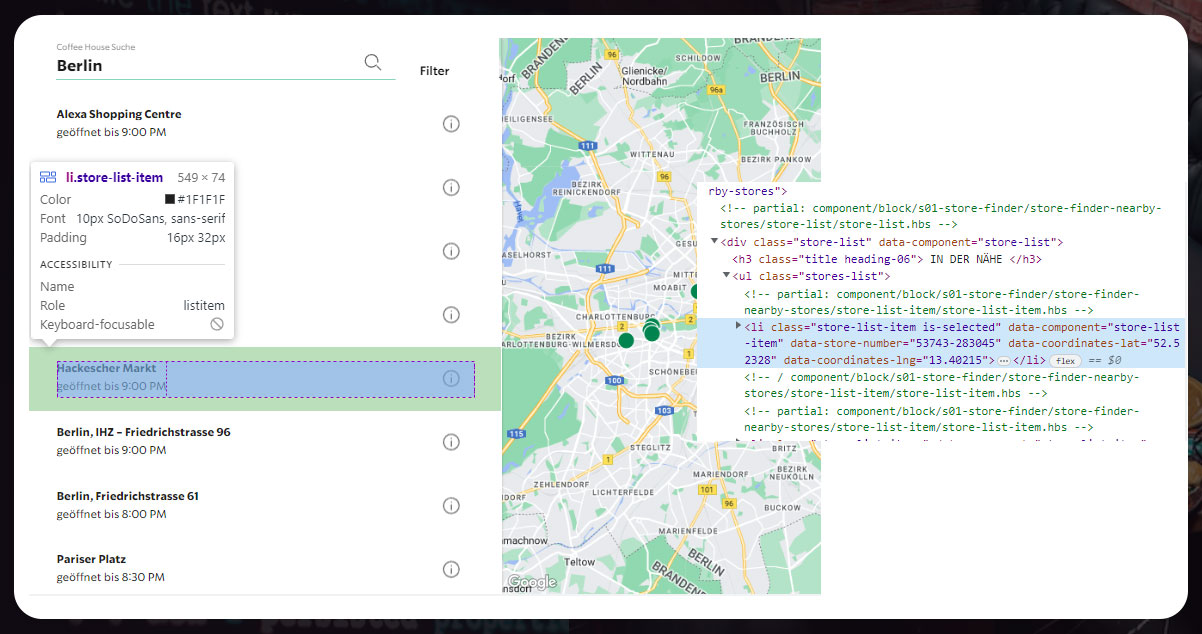The width and height of the screenshot is (1202, 634).
Task: Click the element icon in inspector tooltip
Action: pyautogui.click(x=48, y=177)
